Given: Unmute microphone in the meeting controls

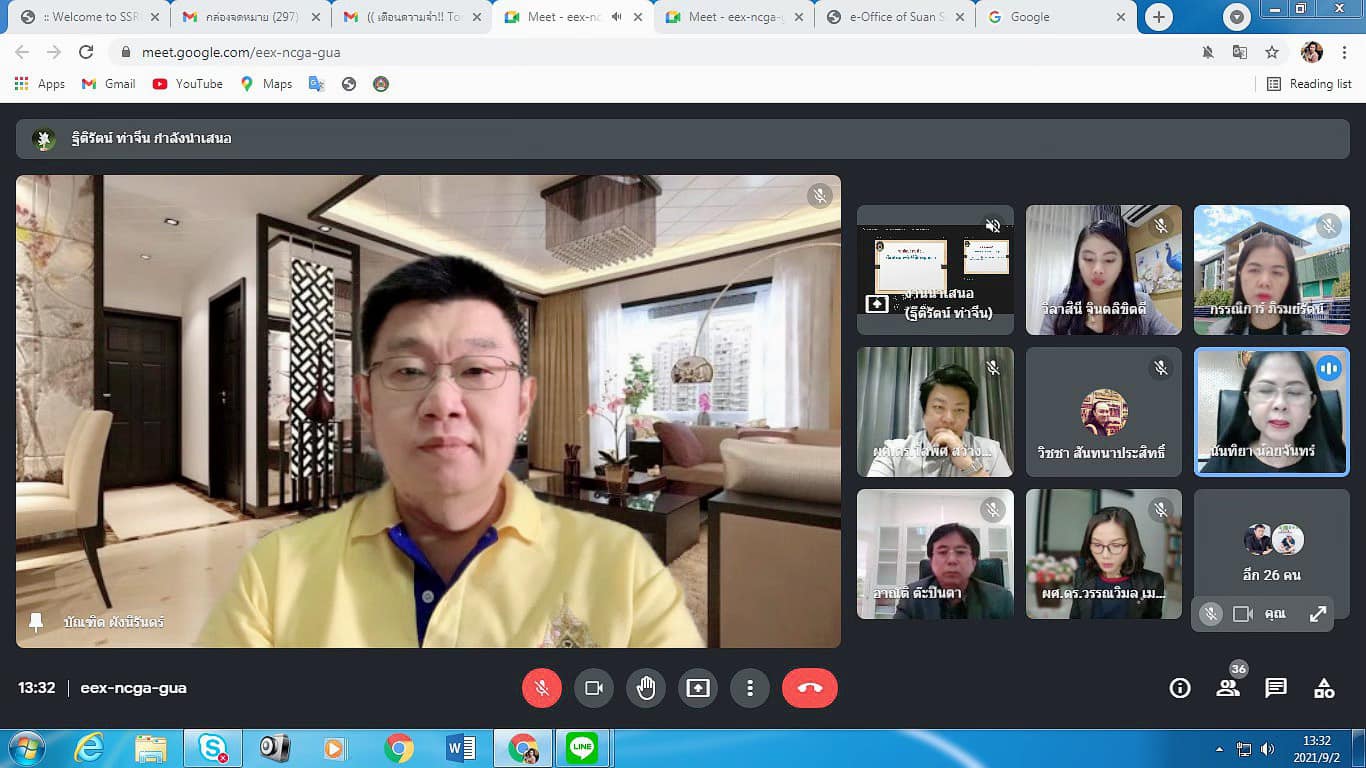Looking at the screenshot, I should click(542, 688).
